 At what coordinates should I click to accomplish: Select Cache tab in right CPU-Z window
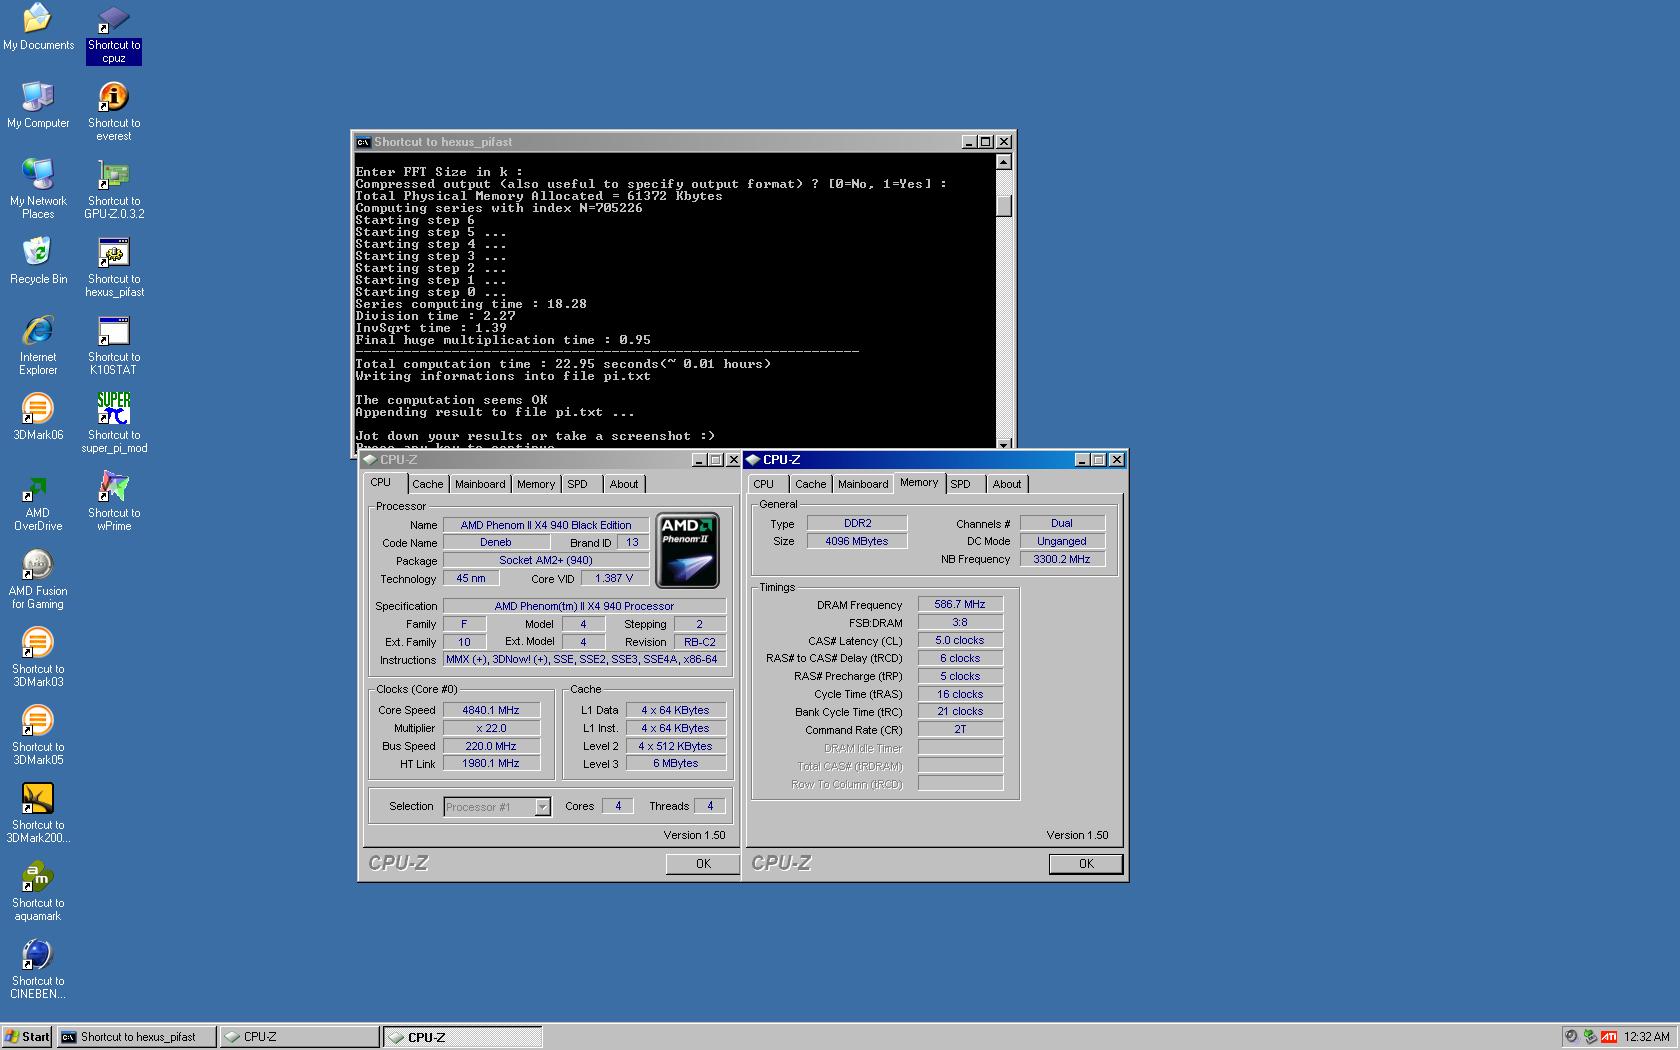pyautogui.click(x=811, y=484)
